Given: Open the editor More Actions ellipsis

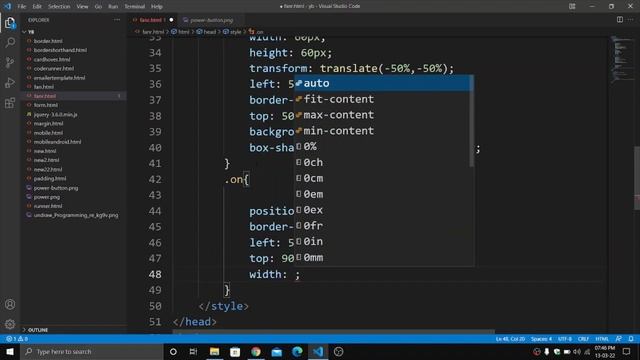Looking at the screenshot, I should click(x=631, y=20).
